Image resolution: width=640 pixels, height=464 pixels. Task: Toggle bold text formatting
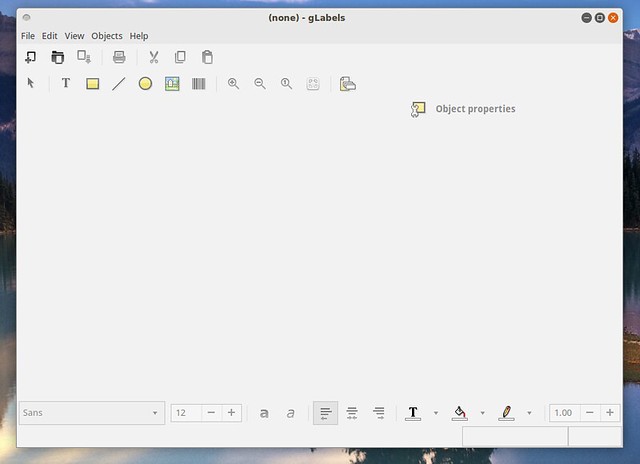point(264,413)
